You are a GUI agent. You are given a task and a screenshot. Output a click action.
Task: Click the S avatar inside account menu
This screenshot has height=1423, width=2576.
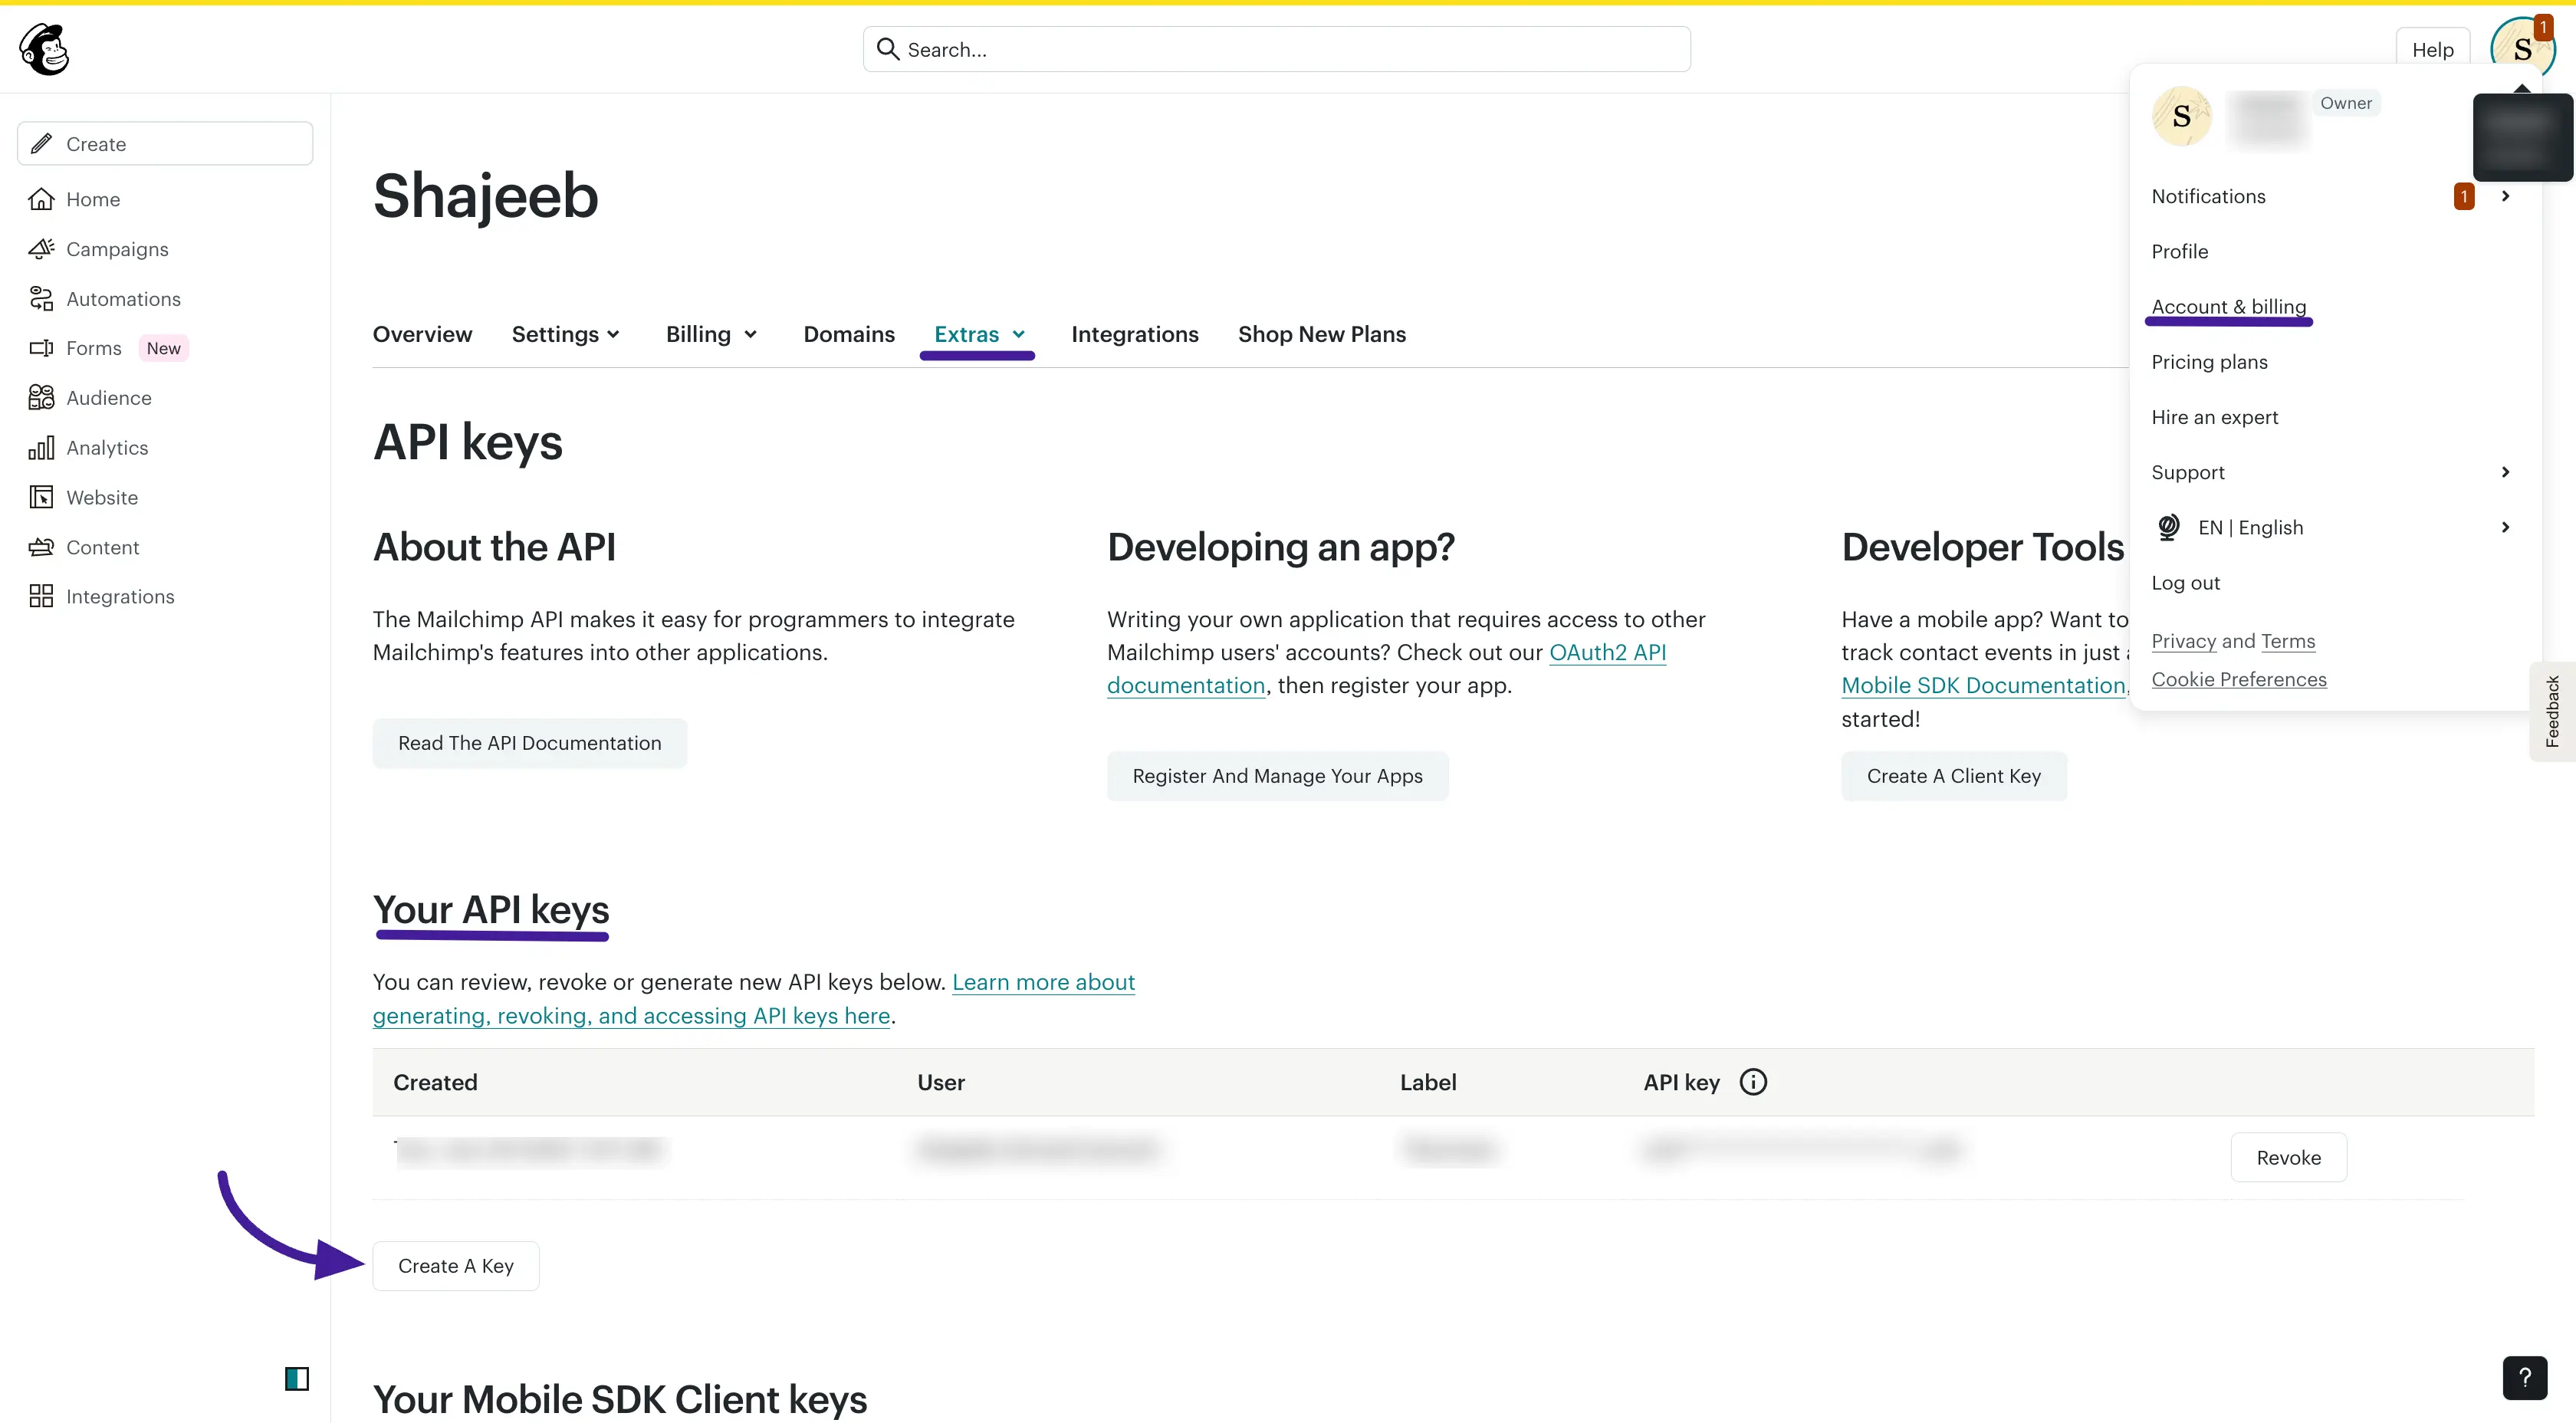pyautogui.click(x=2181, y=116)
